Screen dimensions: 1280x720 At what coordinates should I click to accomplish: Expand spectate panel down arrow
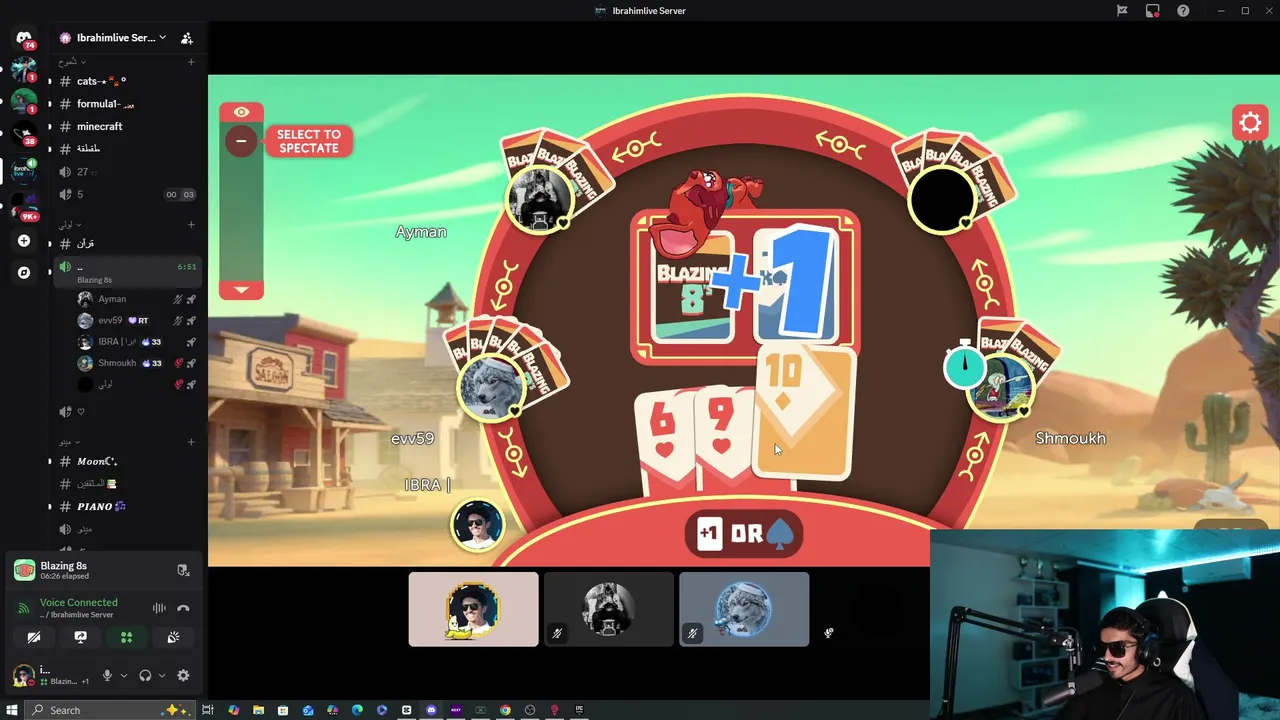click(241, 289)
